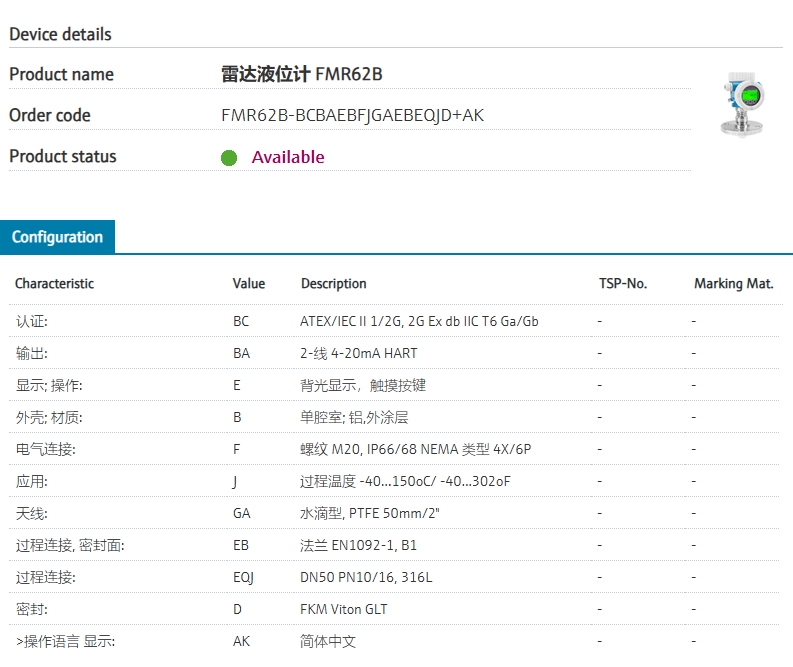Click the Order code field label
The width and height of the screenshot is (793, 667).
[50, 115]
